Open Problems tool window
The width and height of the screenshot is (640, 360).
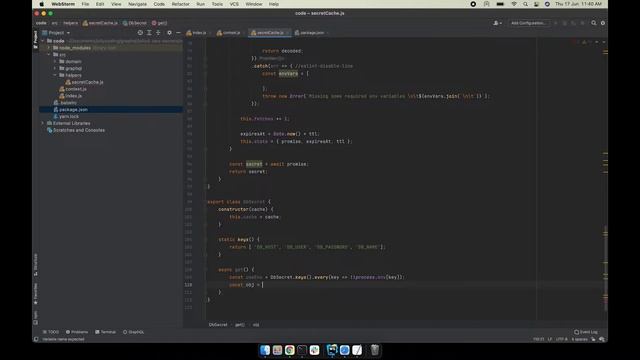pyautogui.click(x=77, y=332)
